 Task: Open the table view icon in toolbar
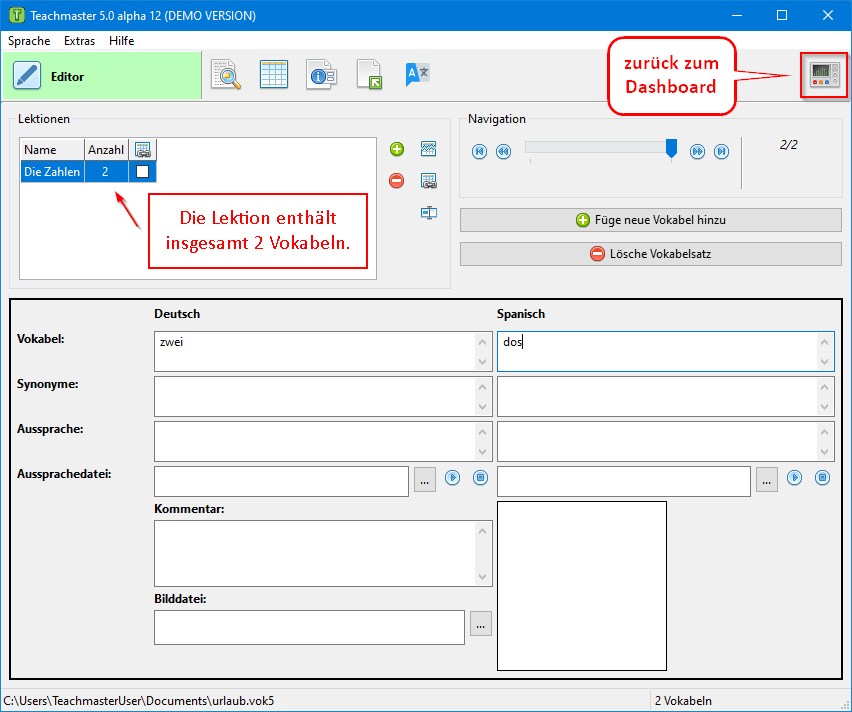pyautogui.click(x=273, y=76)
